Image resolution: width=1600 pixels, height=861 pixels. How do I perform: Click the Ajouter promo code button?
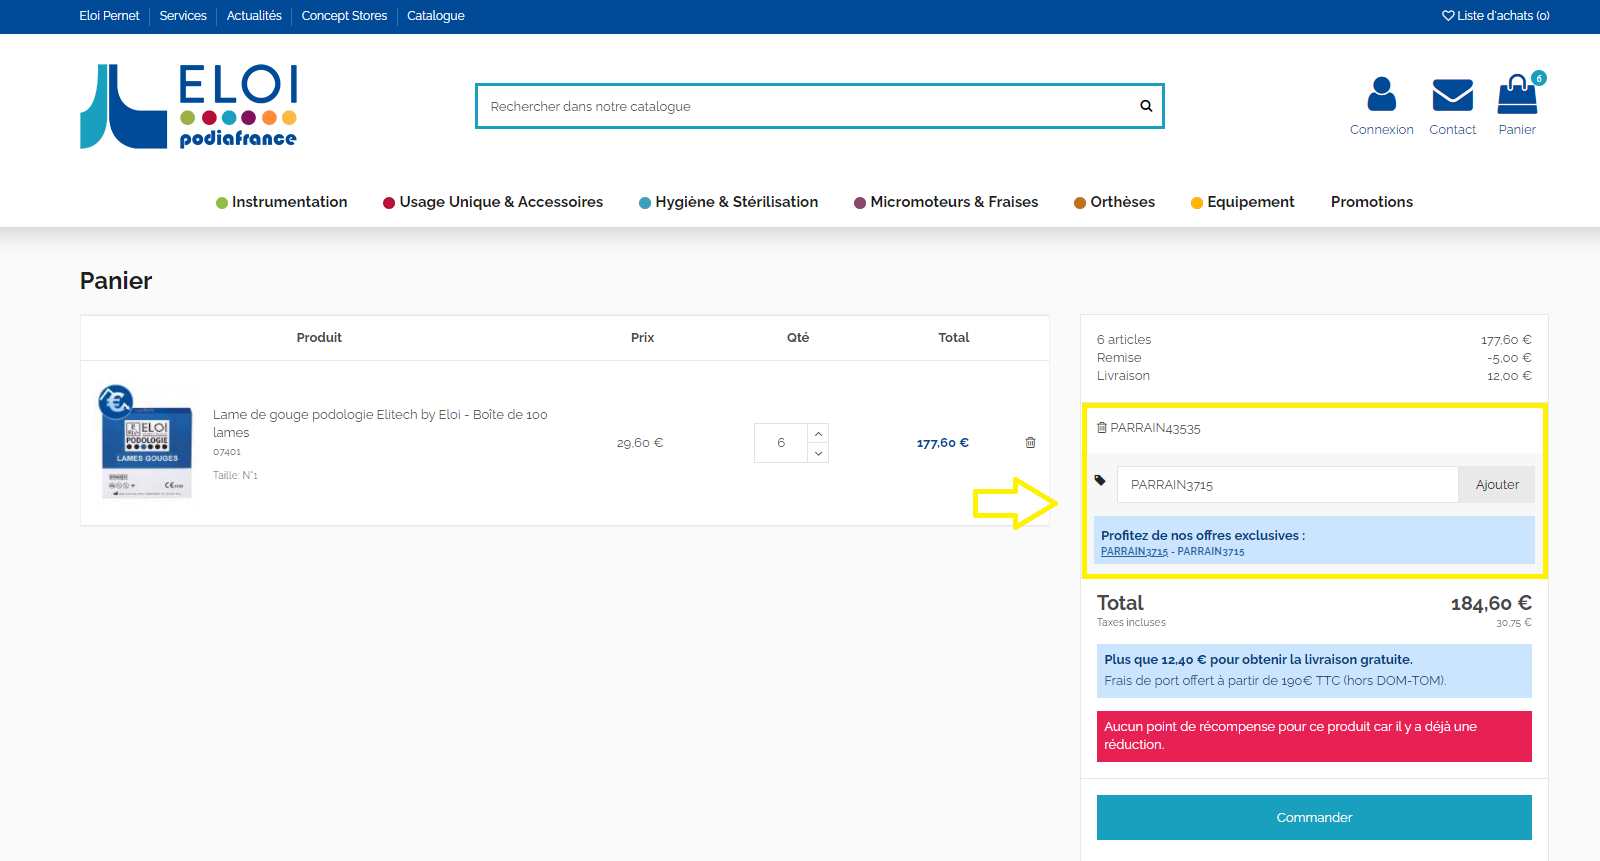tap(1497, 485)
